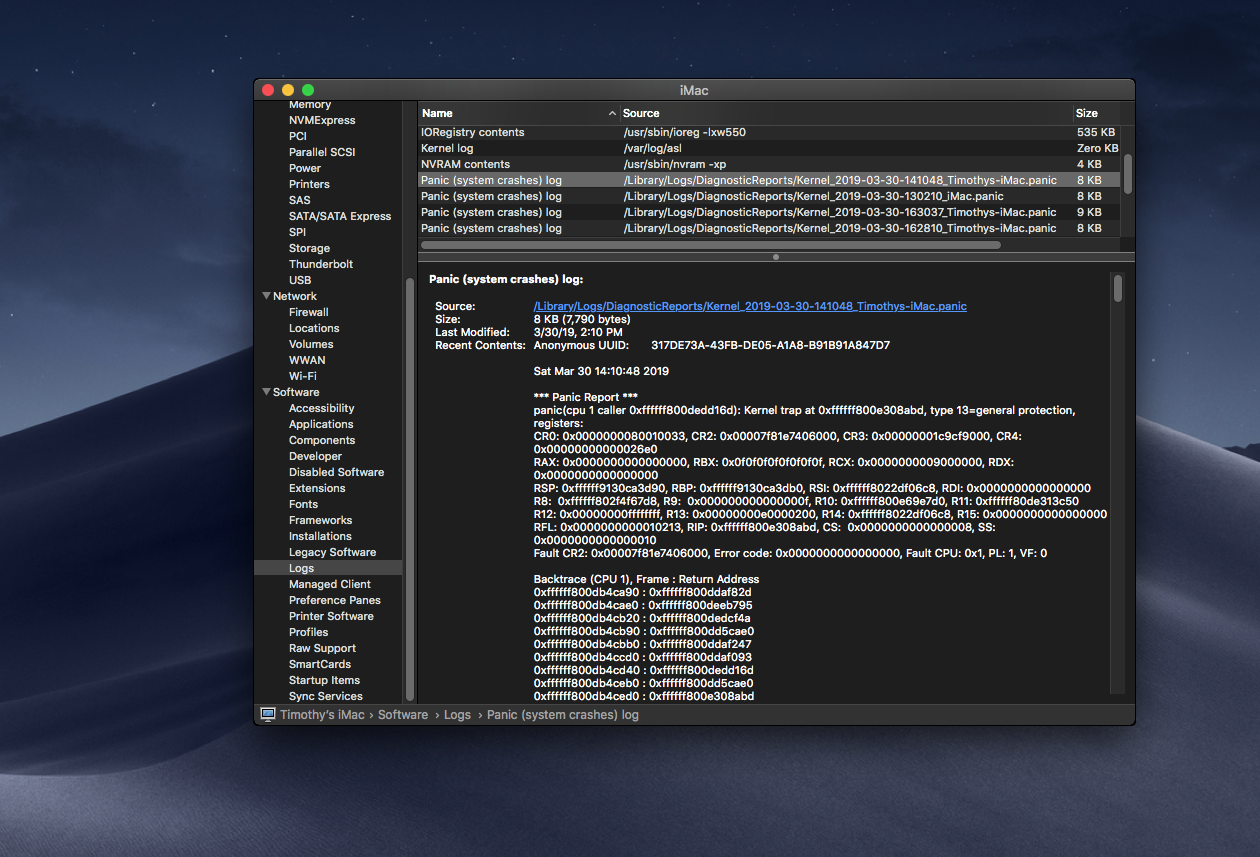Viewport: 1260px width, 857px height.
Task: Open Thunderbolt in the sidebar
Action: pyautogui.click(x=321, y=264)
